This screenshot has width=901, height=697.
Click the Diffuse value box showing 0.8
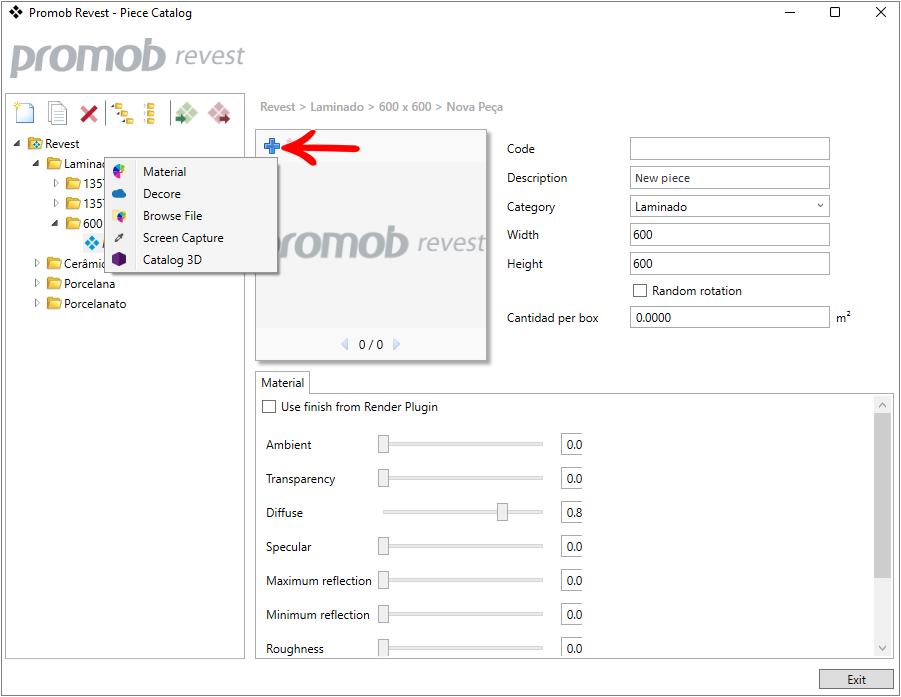(572, 513)
